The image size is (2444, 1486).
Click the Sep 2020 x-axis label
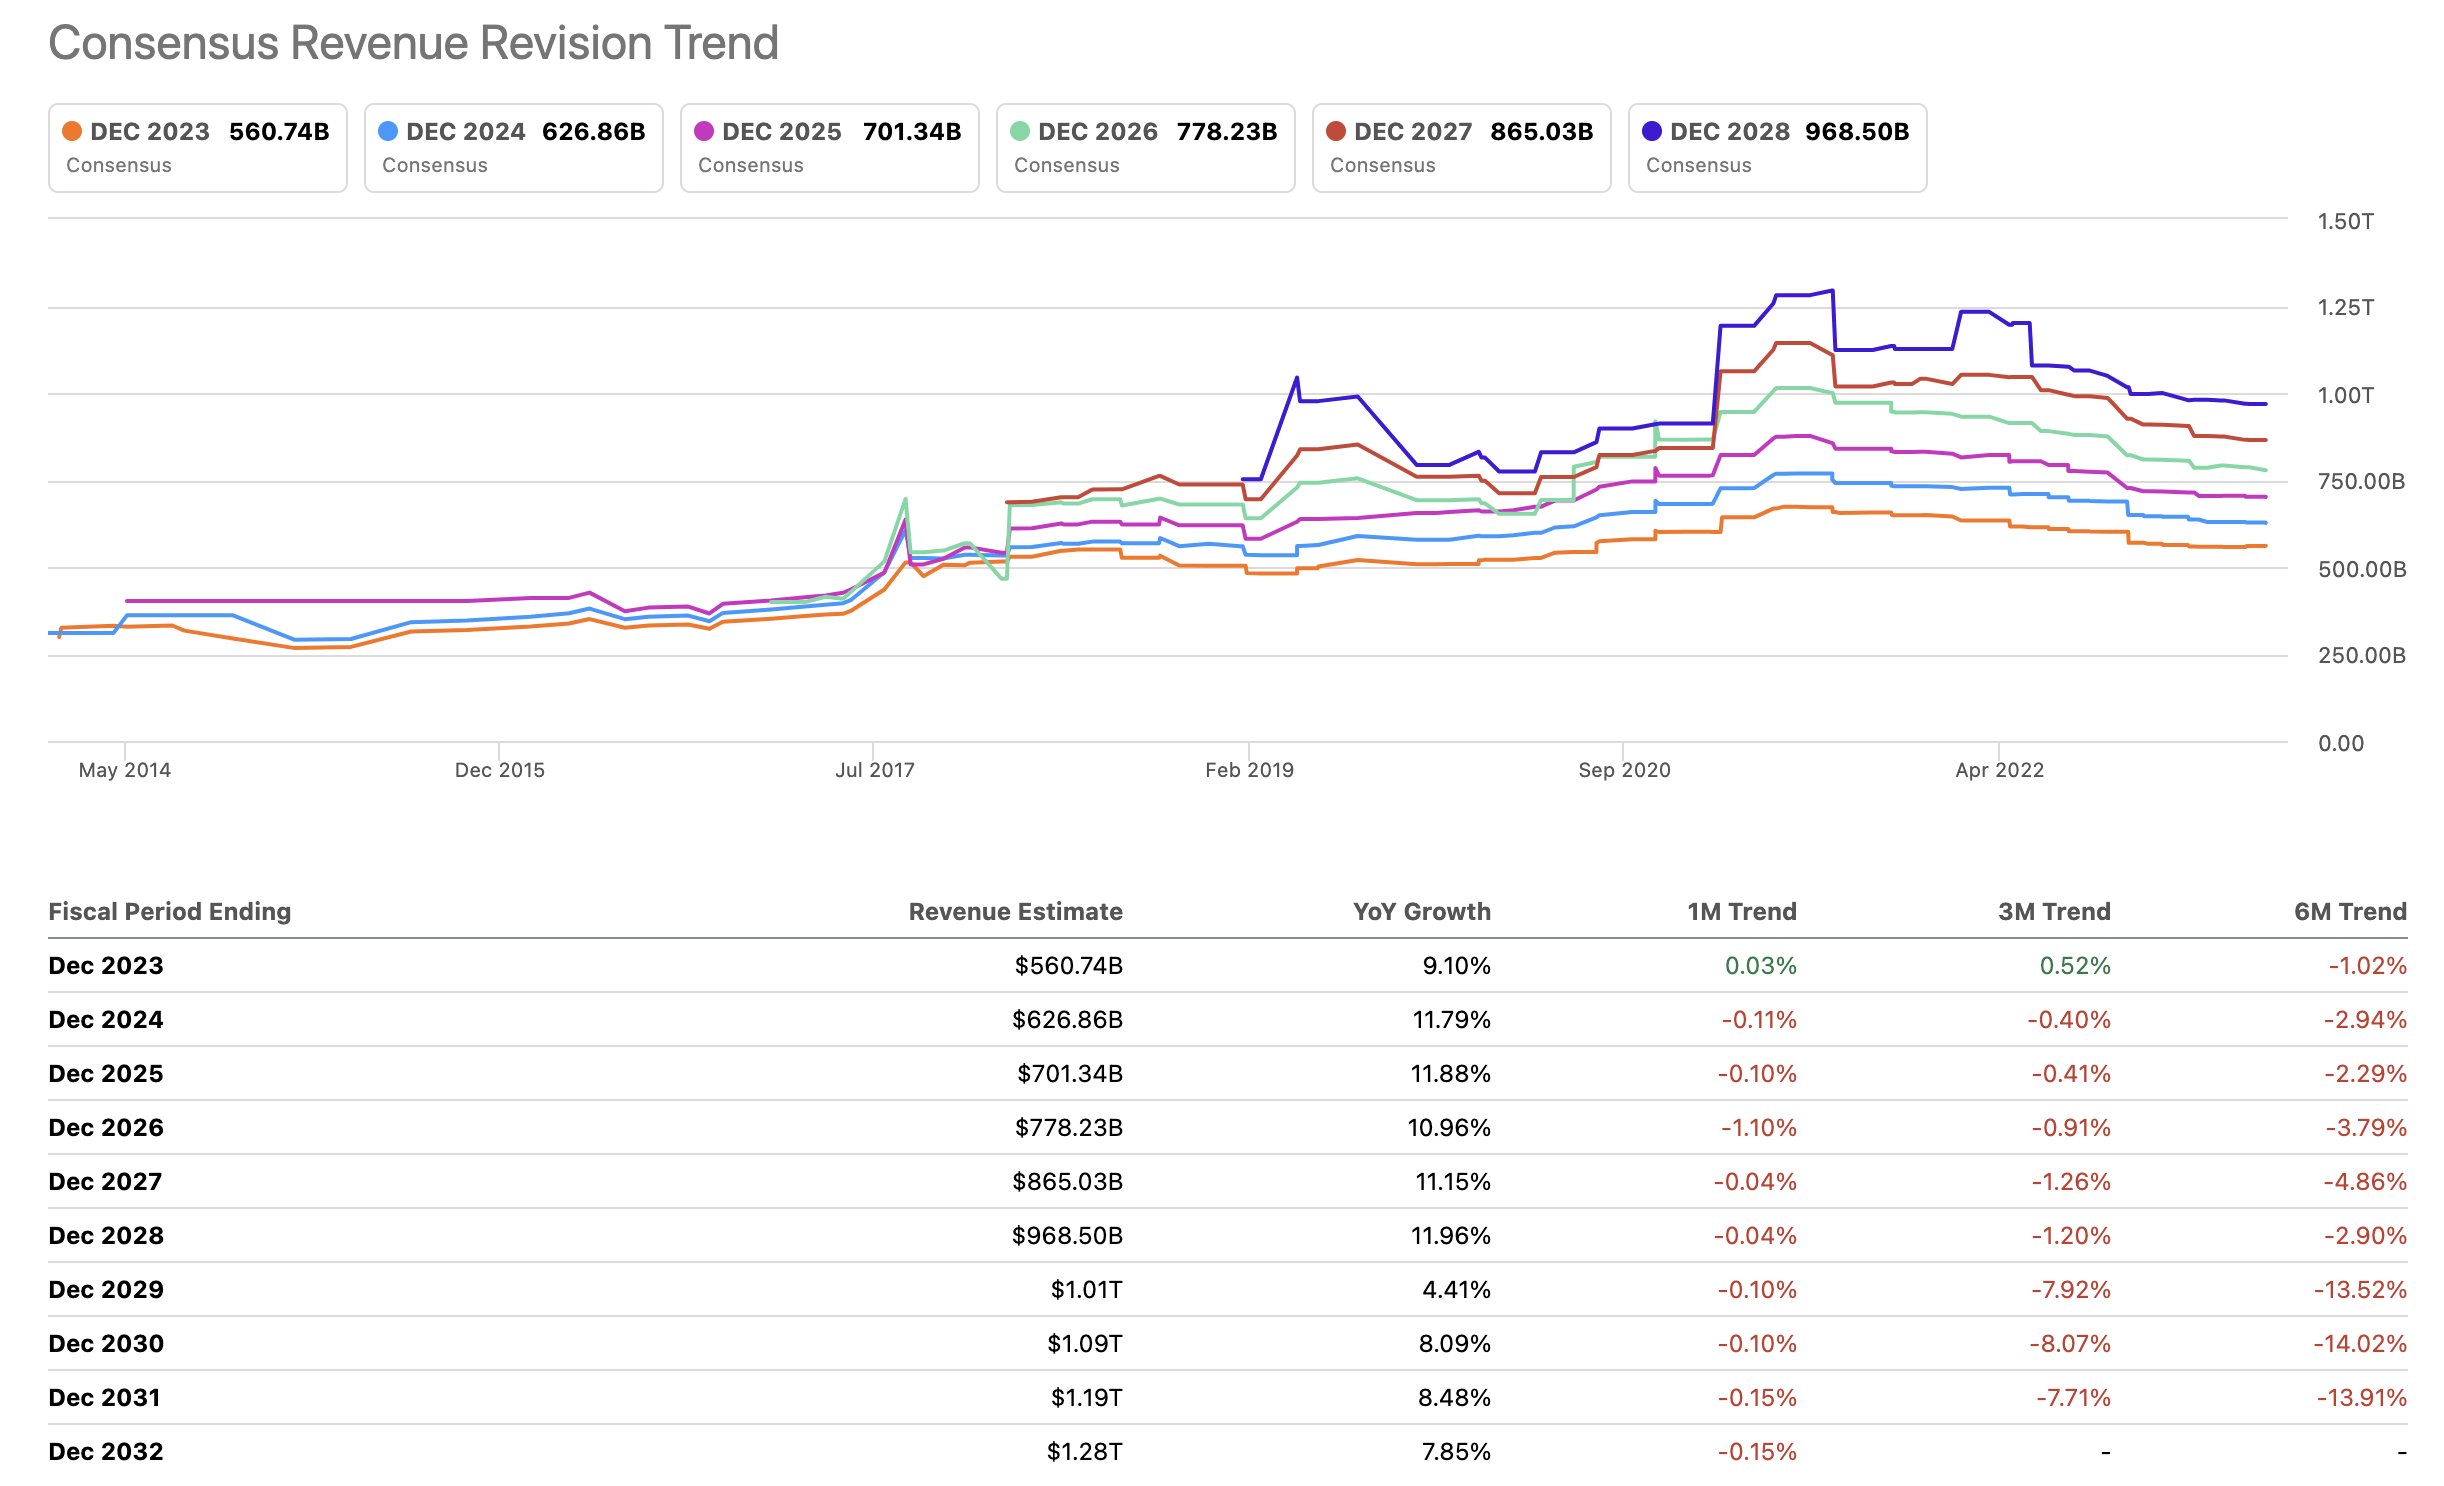[1624, 770]
